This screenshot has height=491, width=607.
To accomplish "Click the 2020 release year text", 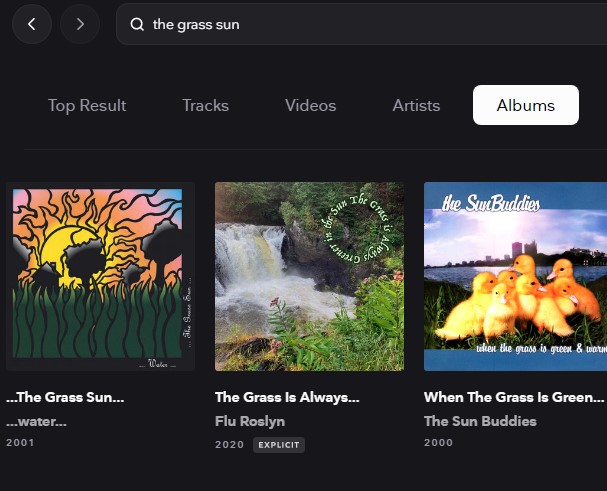I will pyautogui.click(x=229, y=445).
